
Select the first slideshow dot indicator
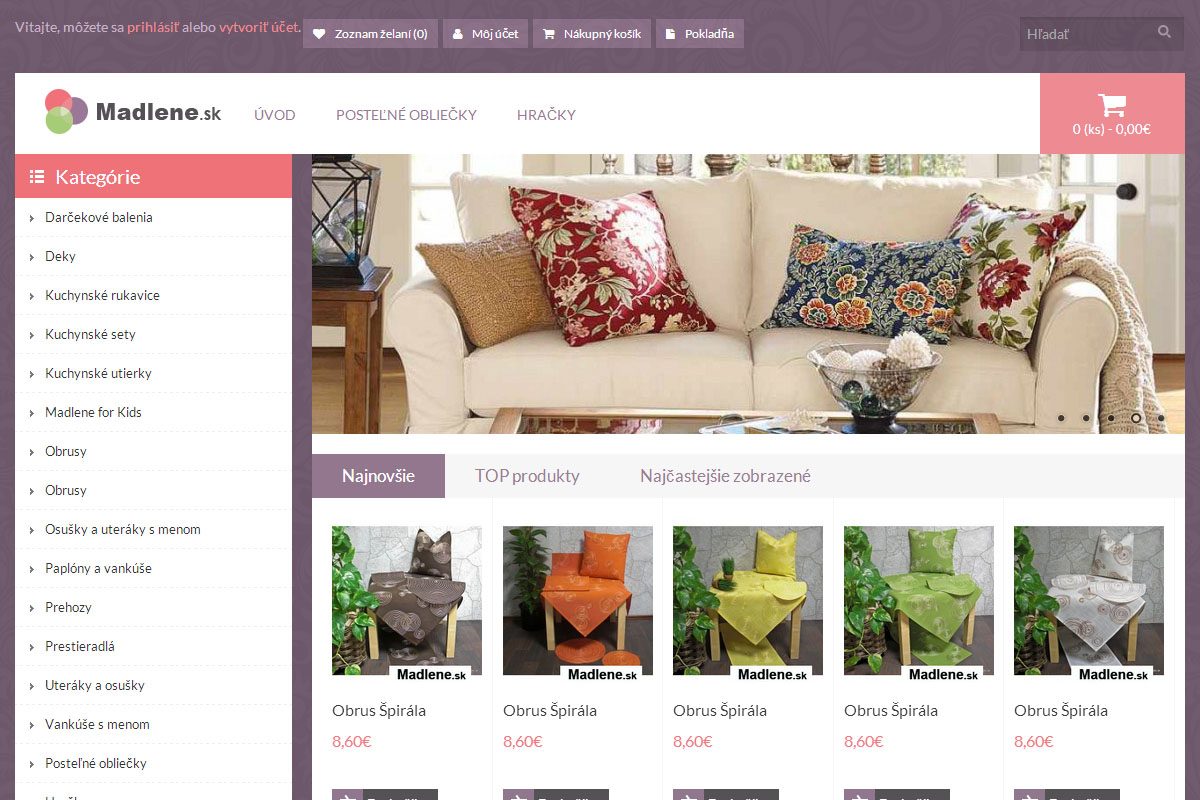[1061, 418]
